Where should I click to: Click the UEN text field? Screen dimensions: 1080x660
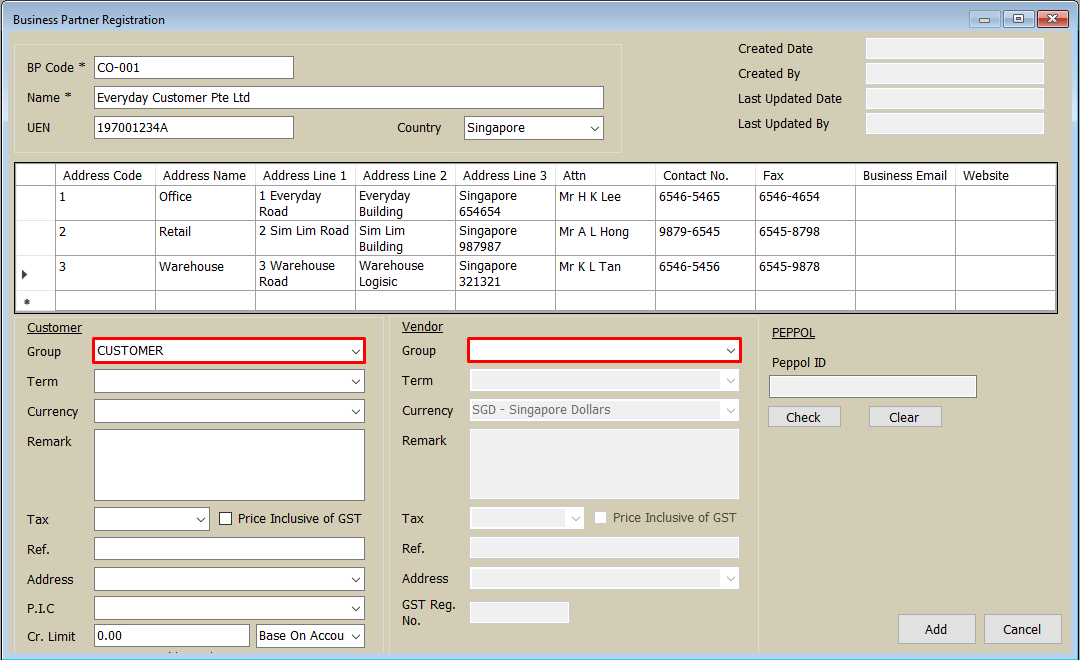click(193, 127)
